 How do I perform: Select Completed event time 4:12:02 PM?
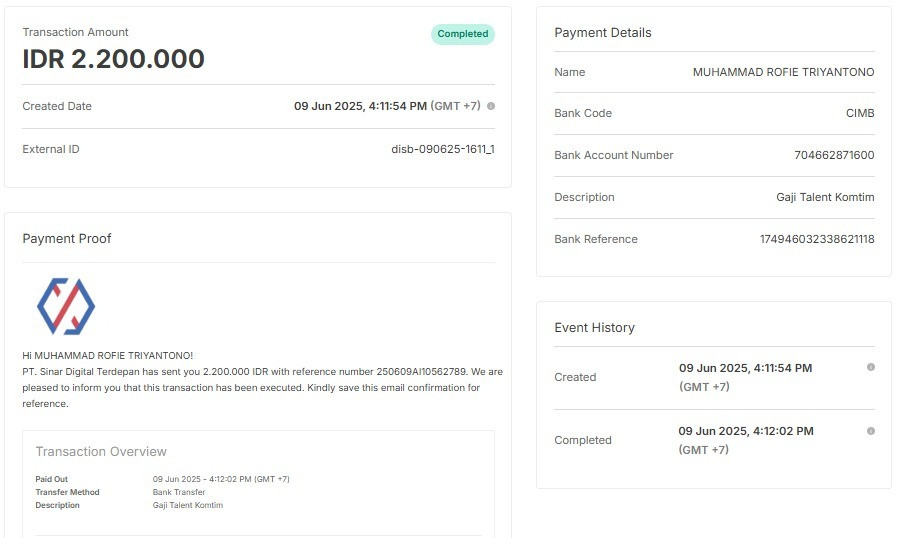point(745,431)
